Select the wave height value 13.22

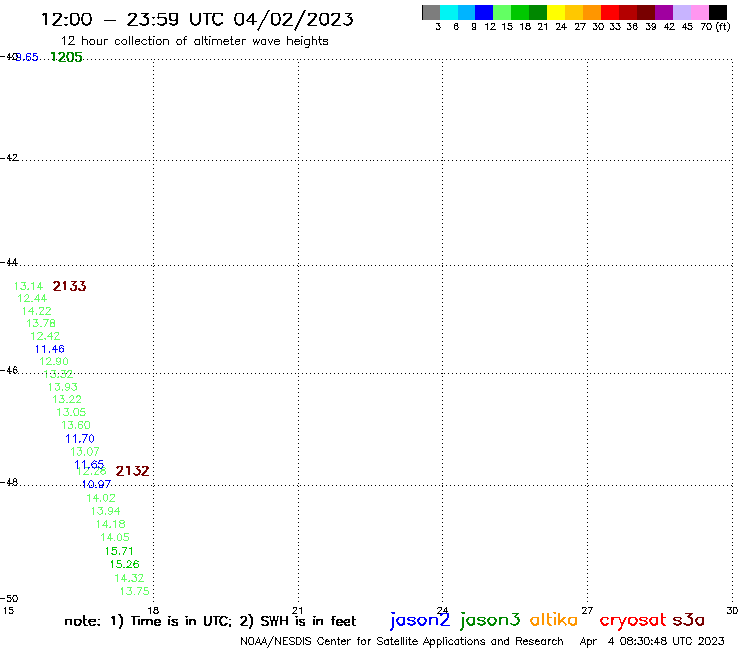pyautogui.click(x=67, y=399)
